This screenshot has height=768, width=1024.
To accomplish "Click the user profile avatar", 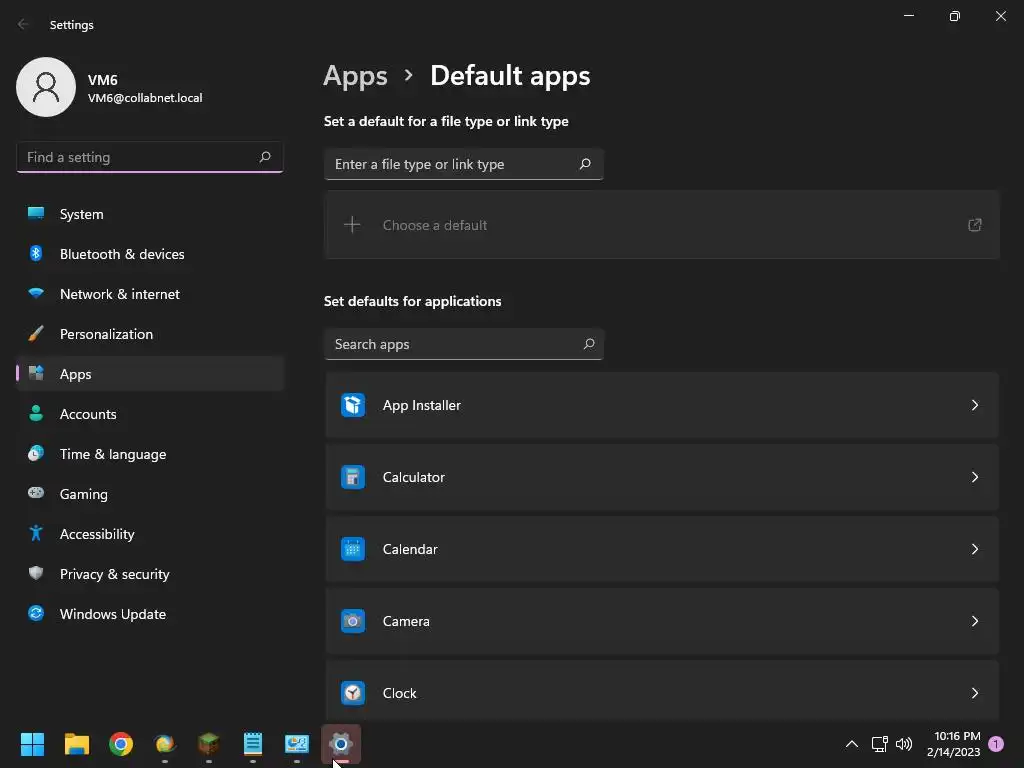I will tap(46, 87).
